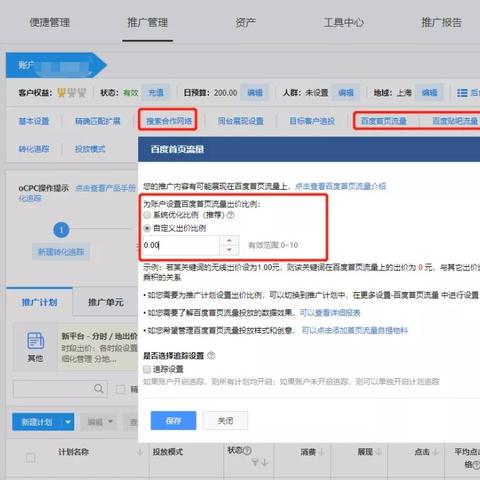Edit the 地域 上海 setting
480x480 pixels.
coord(429,92)
